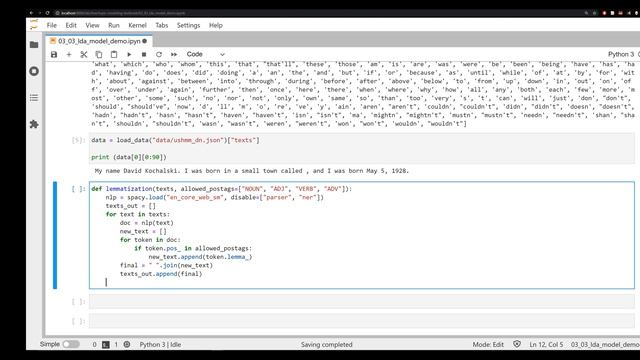The width and height of the screenshot is (640, 360).
Task: Save the notebook with the disk icon
Action: point(54,54)
